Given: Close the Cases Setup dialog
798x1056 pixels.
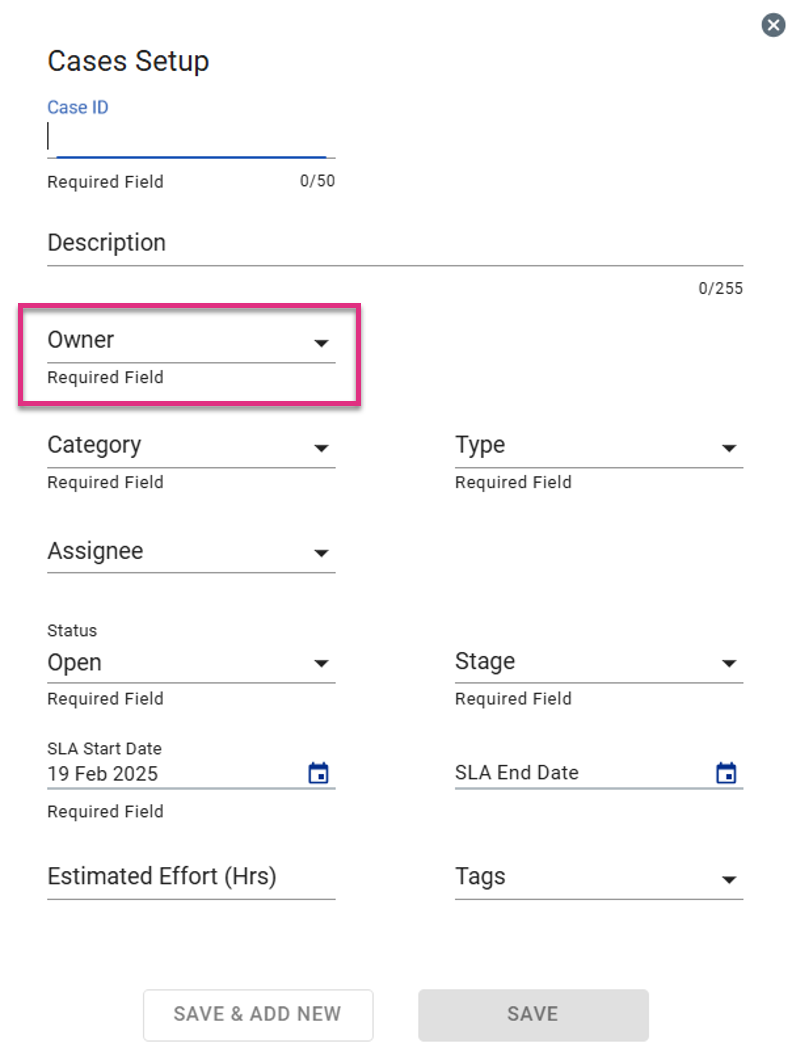Looking at the screenshot, I should tap(773, 26).
